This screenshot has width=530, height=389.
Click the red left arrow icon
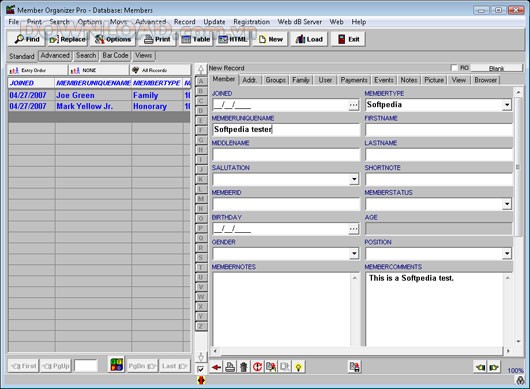click(x=216, y=367)
